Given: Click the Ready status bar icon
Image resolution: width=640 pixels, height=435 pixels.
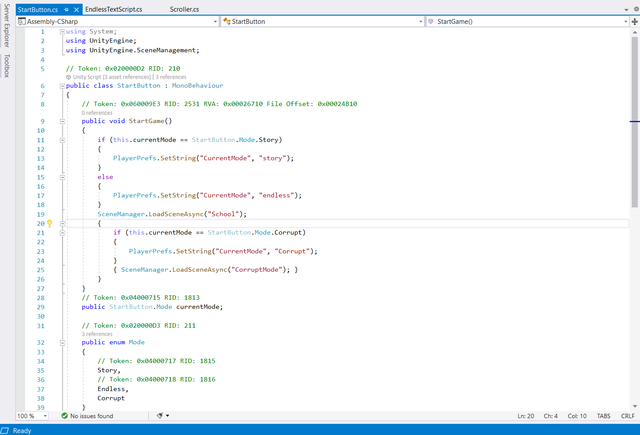Looking at the screenshot, I should pos(4,431).
